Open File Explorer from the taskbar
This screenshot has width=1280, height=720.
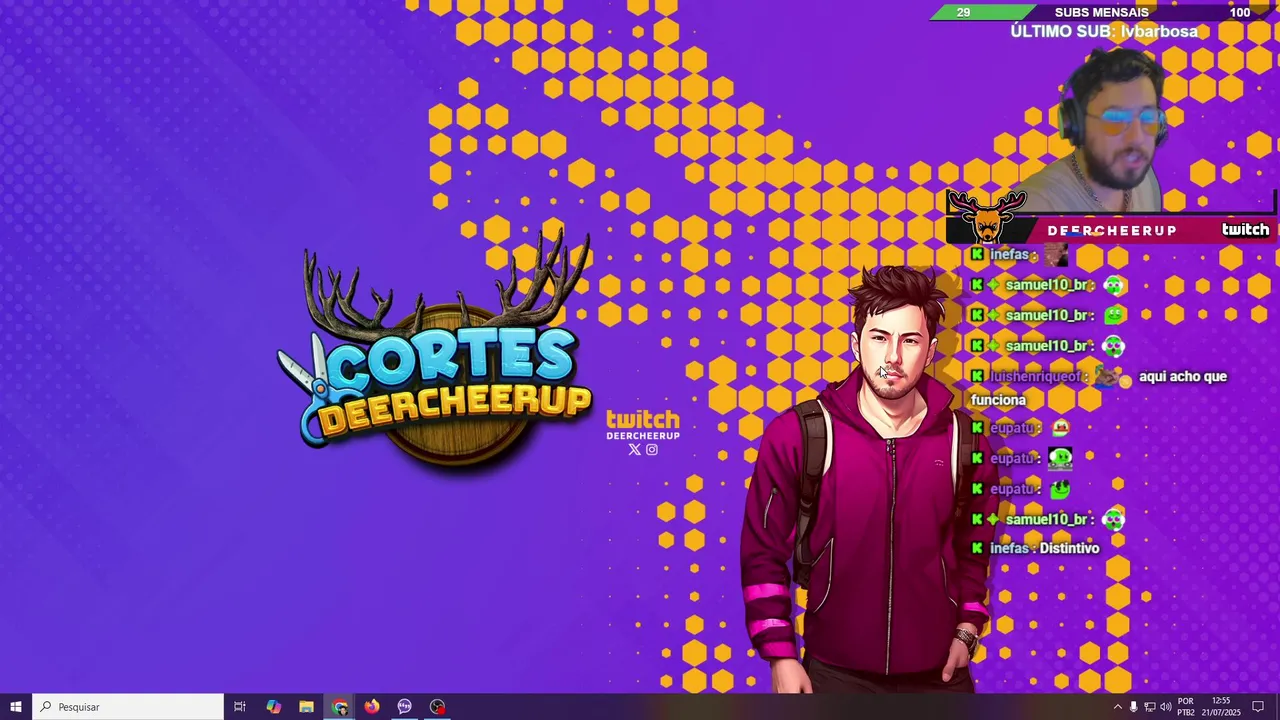[x=306, y=707]
